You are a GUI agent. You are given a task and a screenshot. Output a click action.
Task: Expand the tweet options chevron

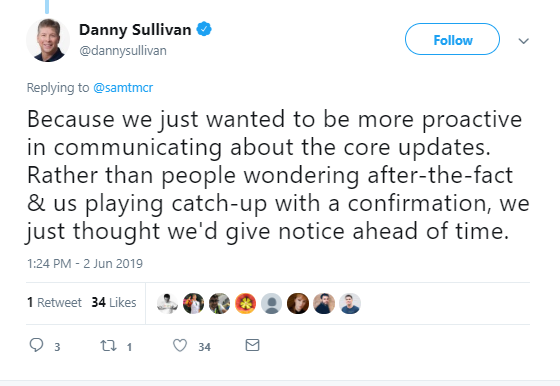(524, 41)
